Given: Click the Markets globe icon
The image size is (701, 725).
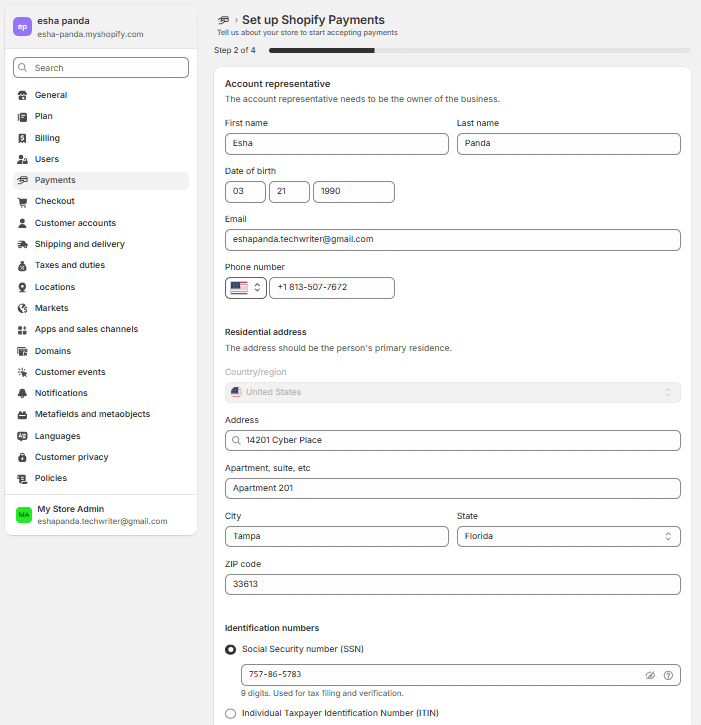Looking at the screenshot, I should 22,308.
